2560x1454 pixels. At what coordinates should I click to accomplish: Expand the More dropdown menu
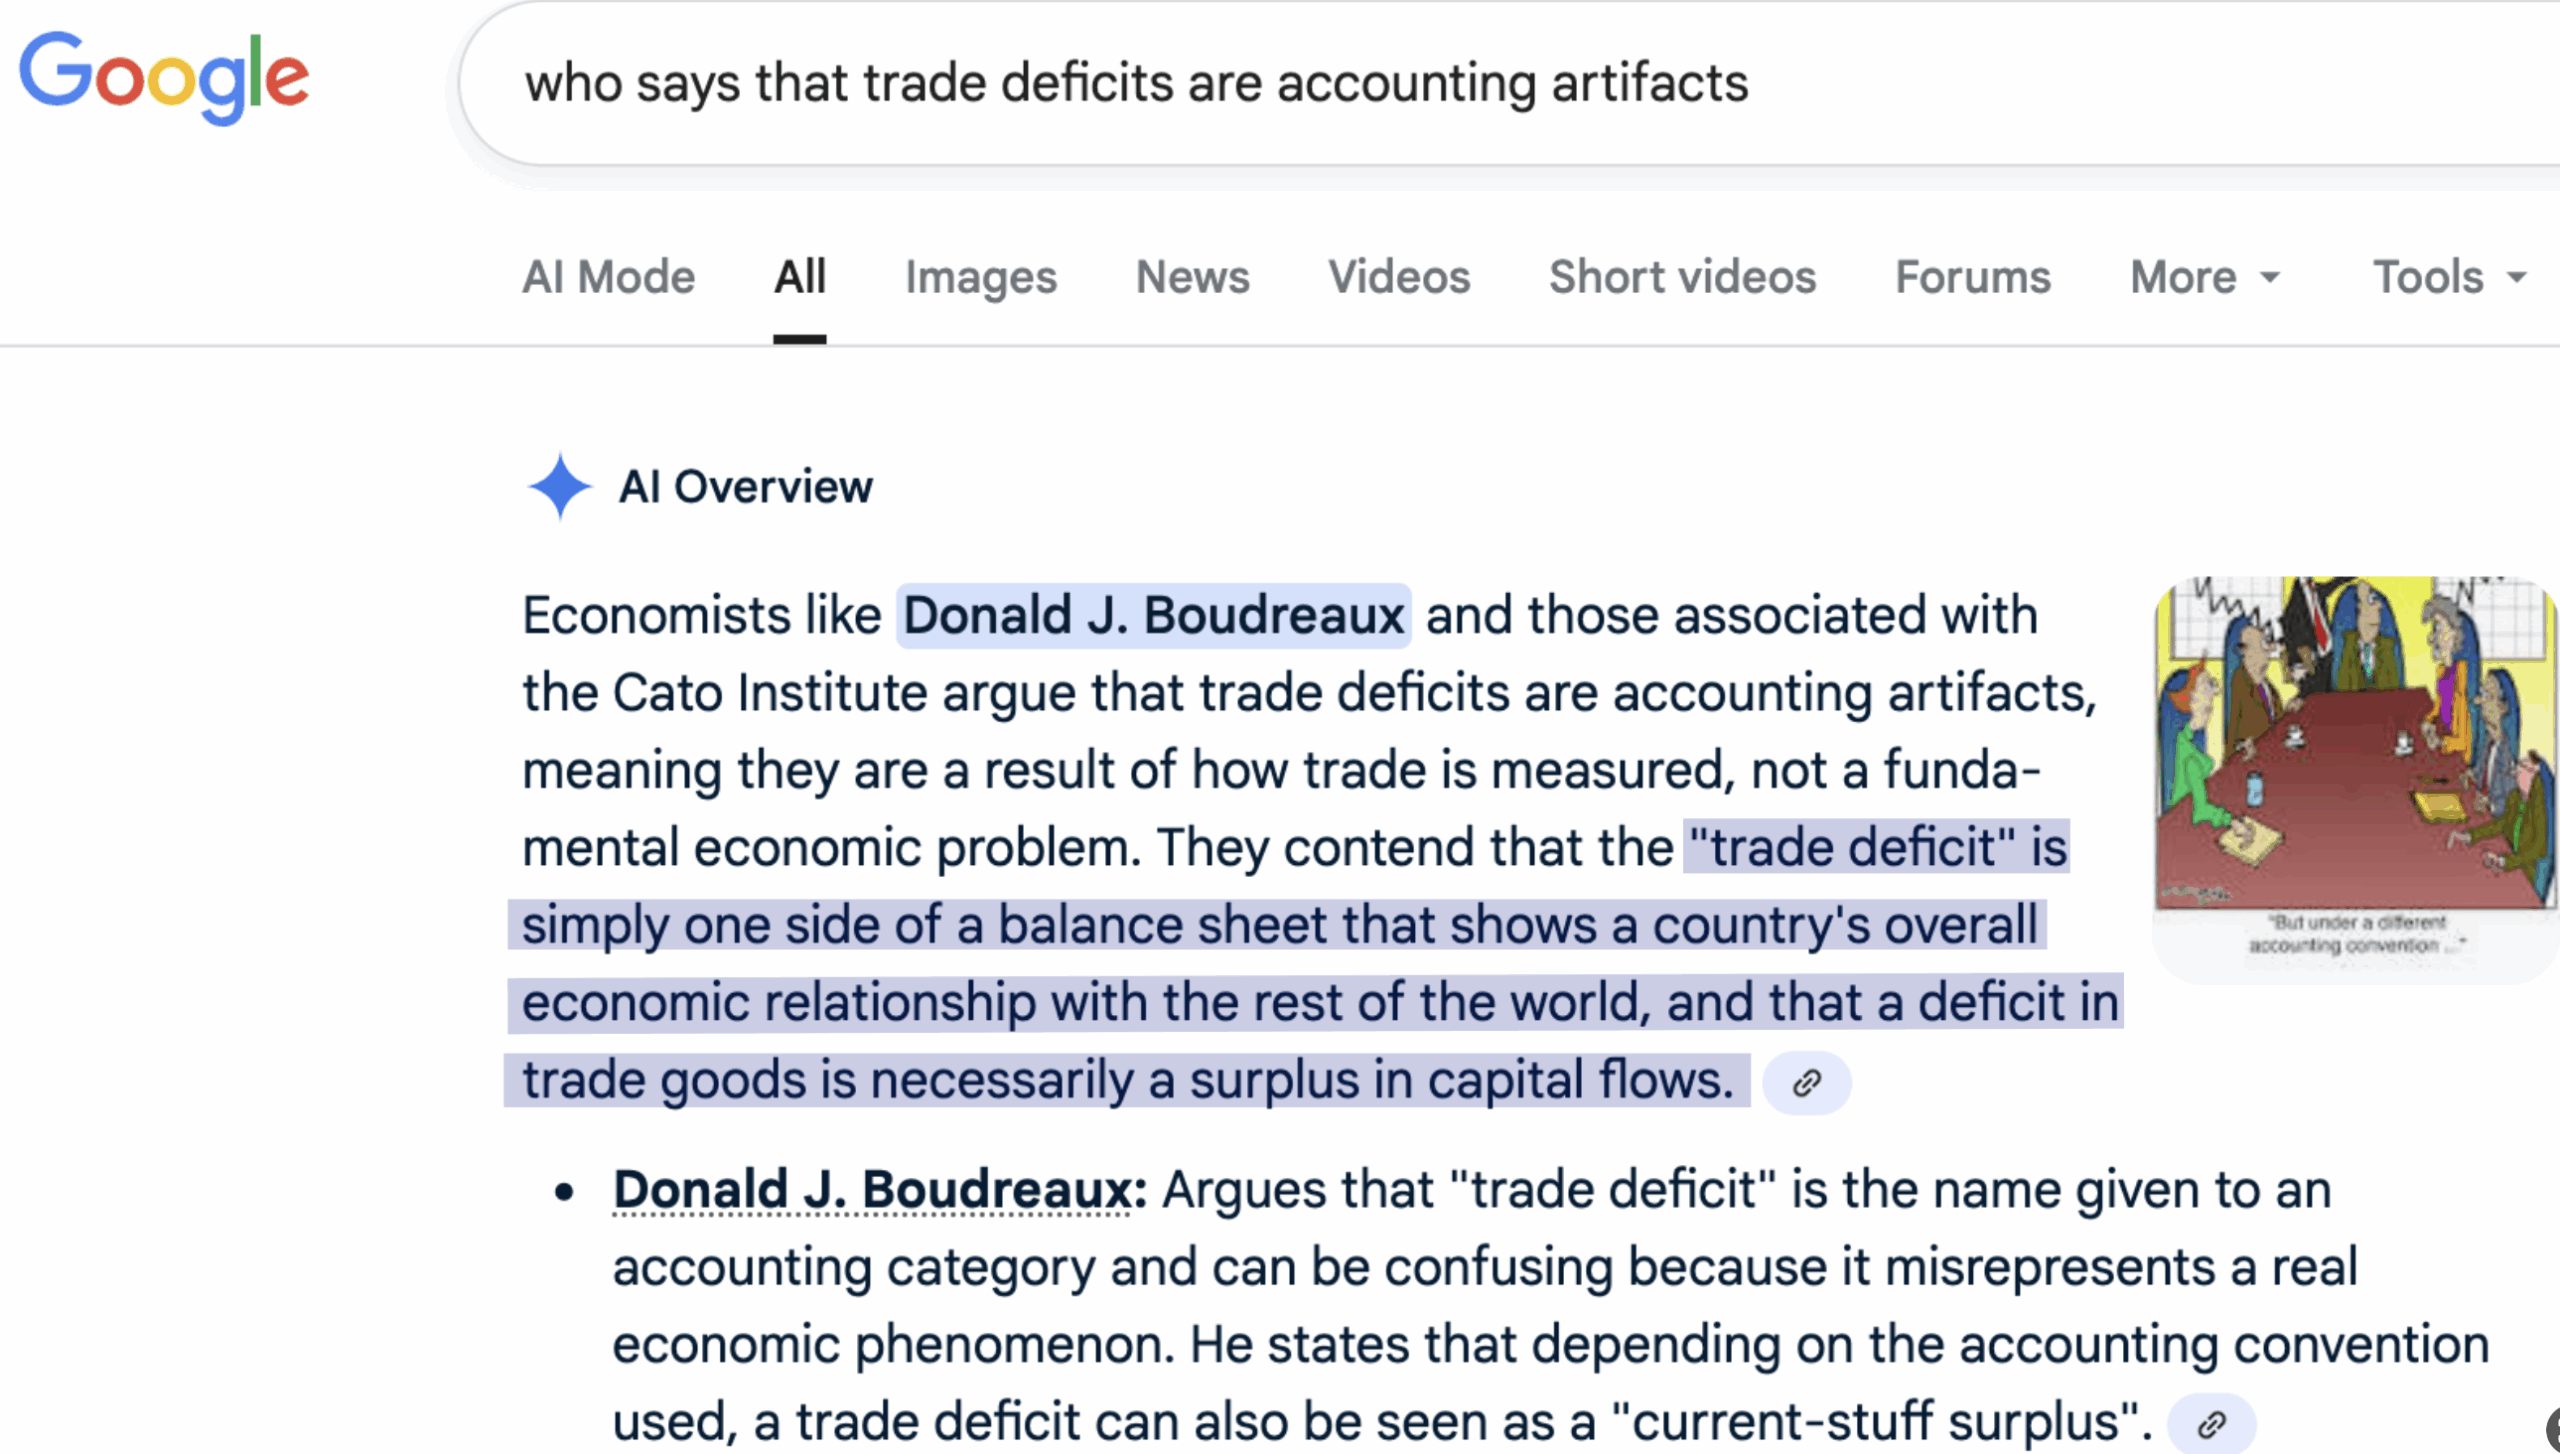tap(2204, 277)
